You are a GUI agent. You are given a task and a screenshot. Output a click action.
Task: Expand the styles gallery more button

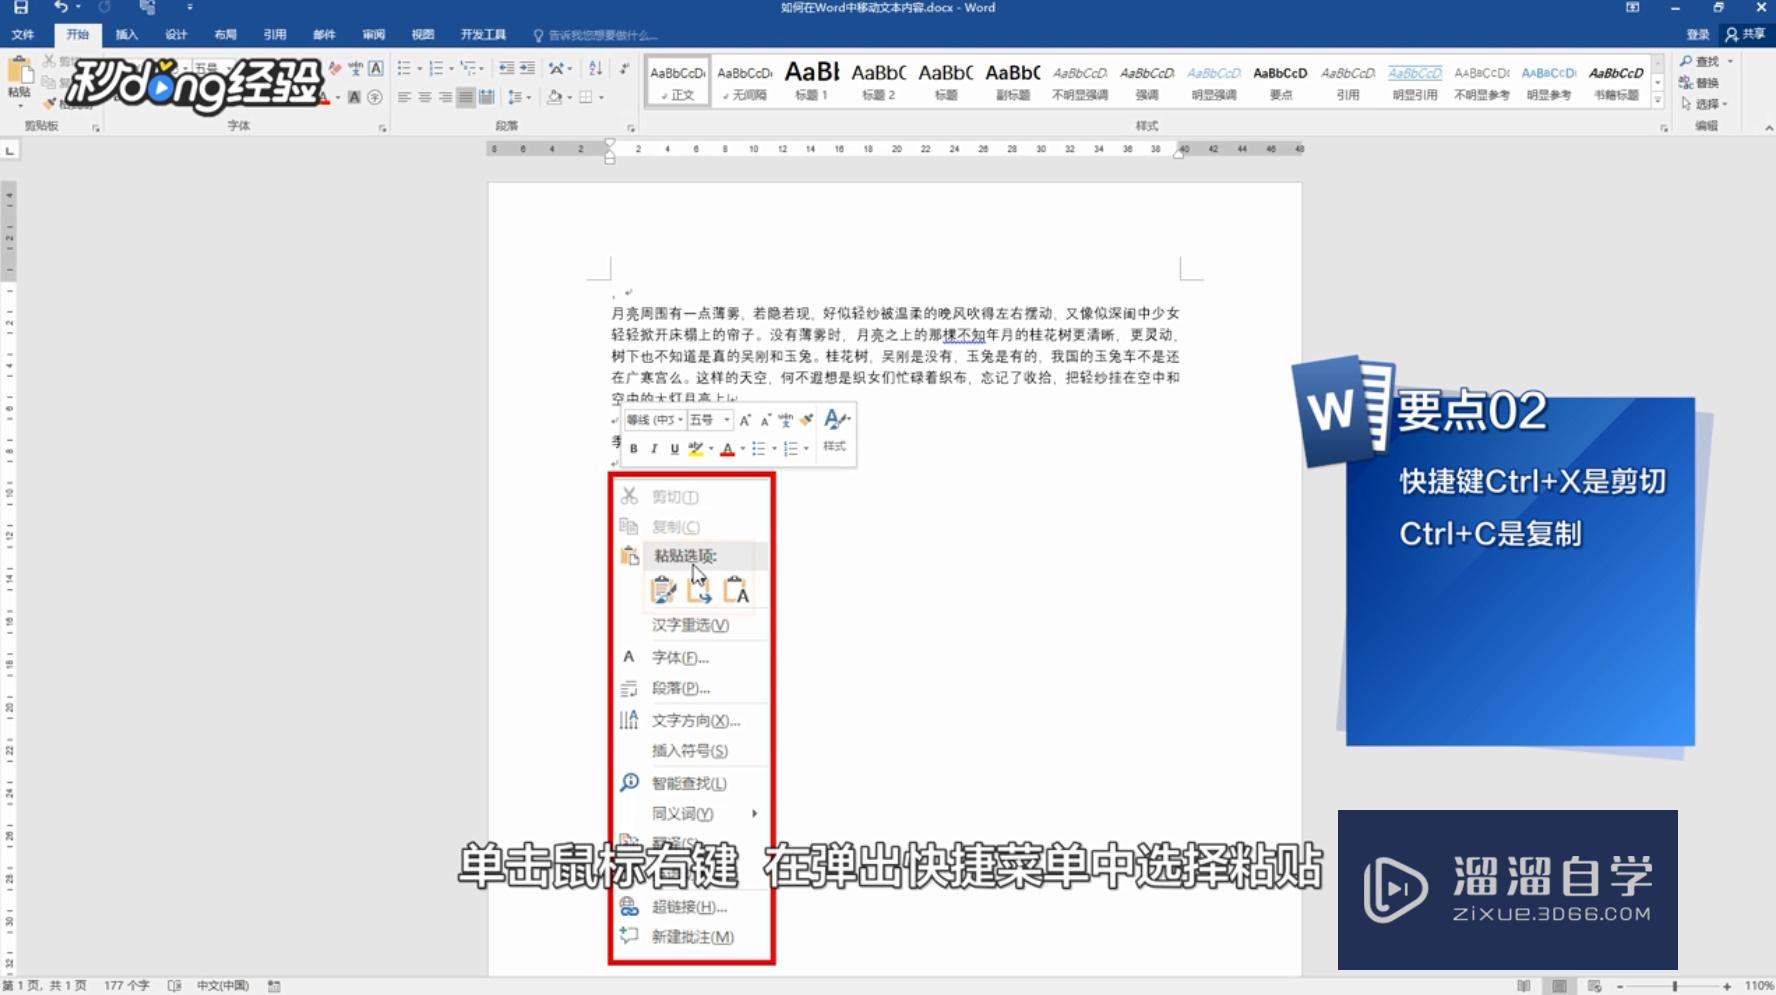(x=1658, y=100)
